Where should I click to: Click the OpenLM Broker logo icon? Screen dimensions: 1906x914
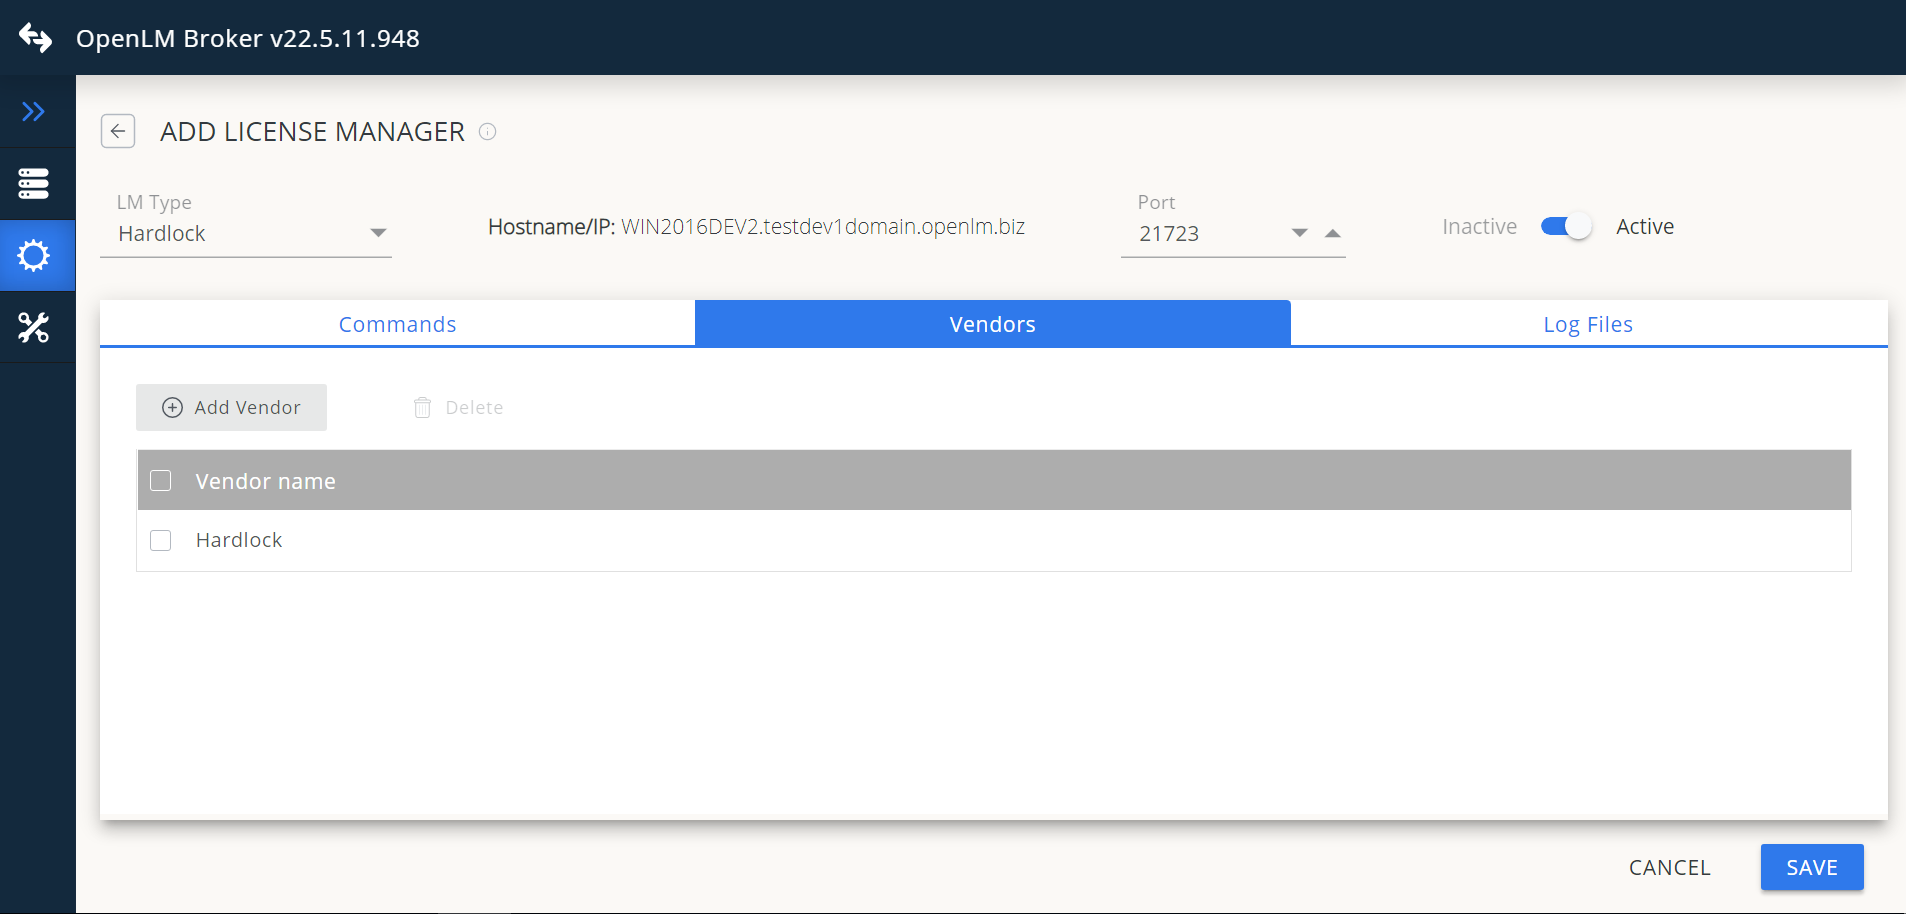pos(35,37)
